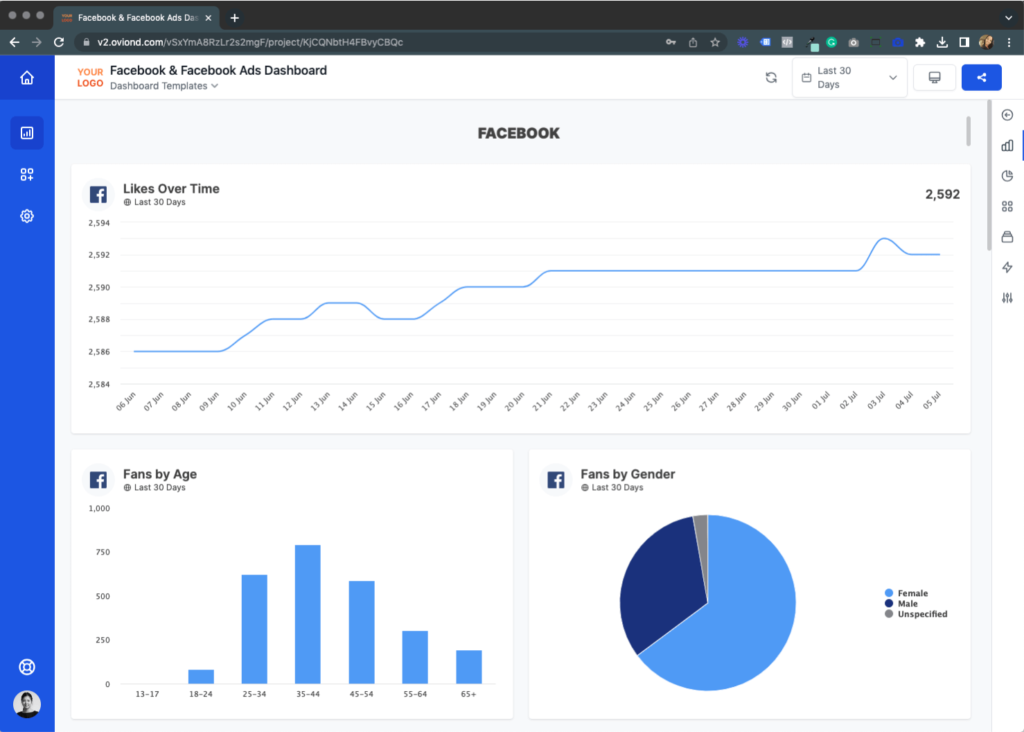1024x732 pixels.
Task: Toggle browser side panel icon
Action: [x=964, y=42]
